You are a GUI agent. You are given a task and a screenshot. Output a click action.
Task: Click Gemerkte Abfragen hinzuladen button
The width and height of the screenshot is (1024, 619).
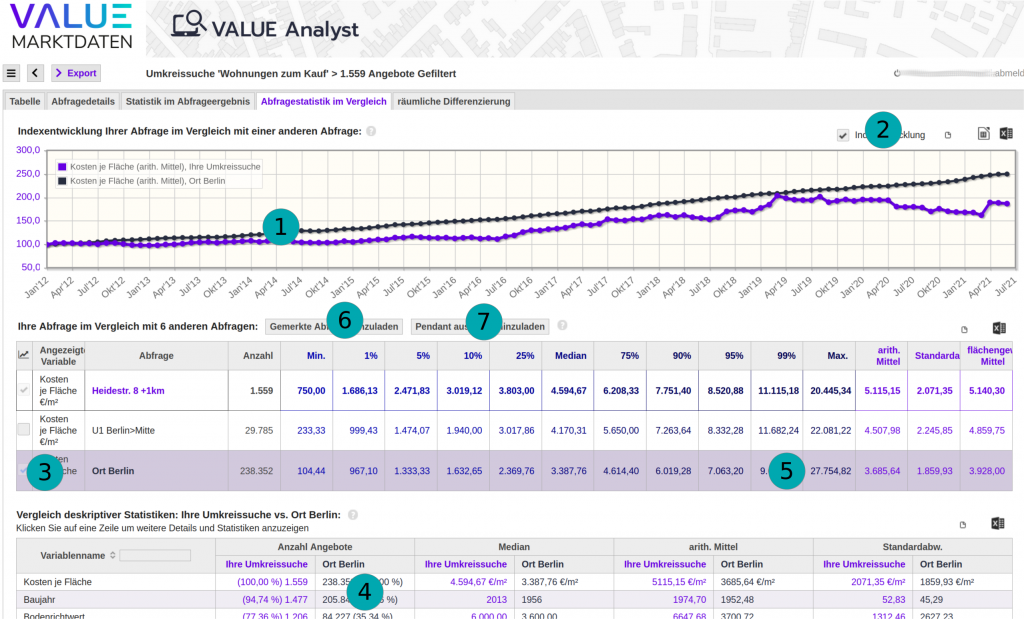[x=334, y=326]
